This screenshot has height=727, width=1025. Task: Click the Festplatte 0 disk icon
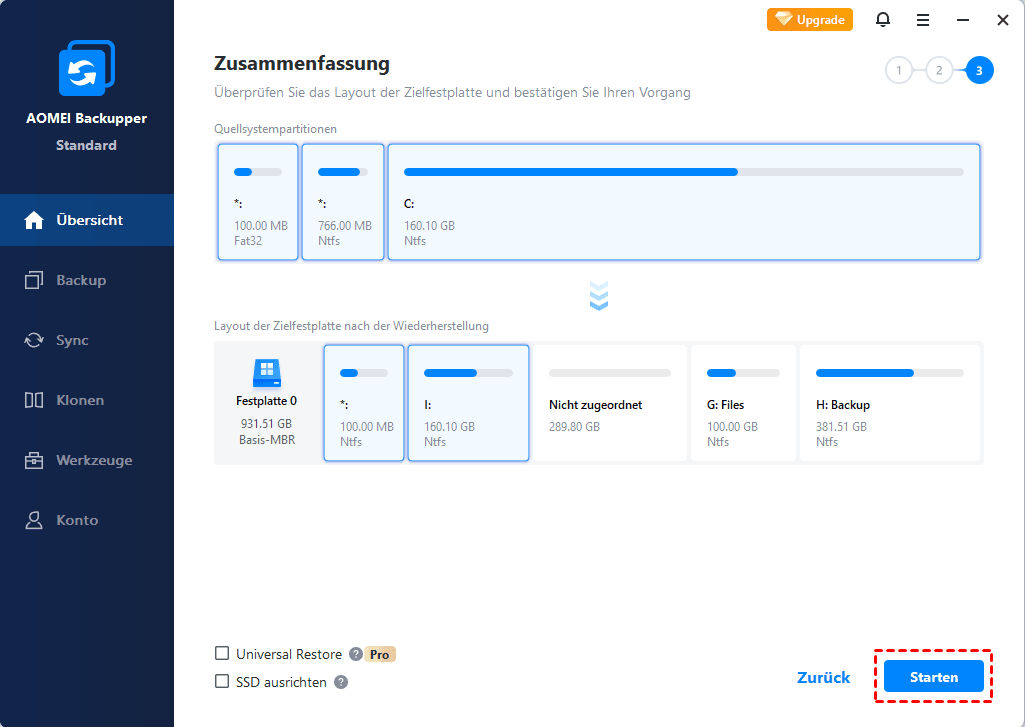tap(267, 373)
